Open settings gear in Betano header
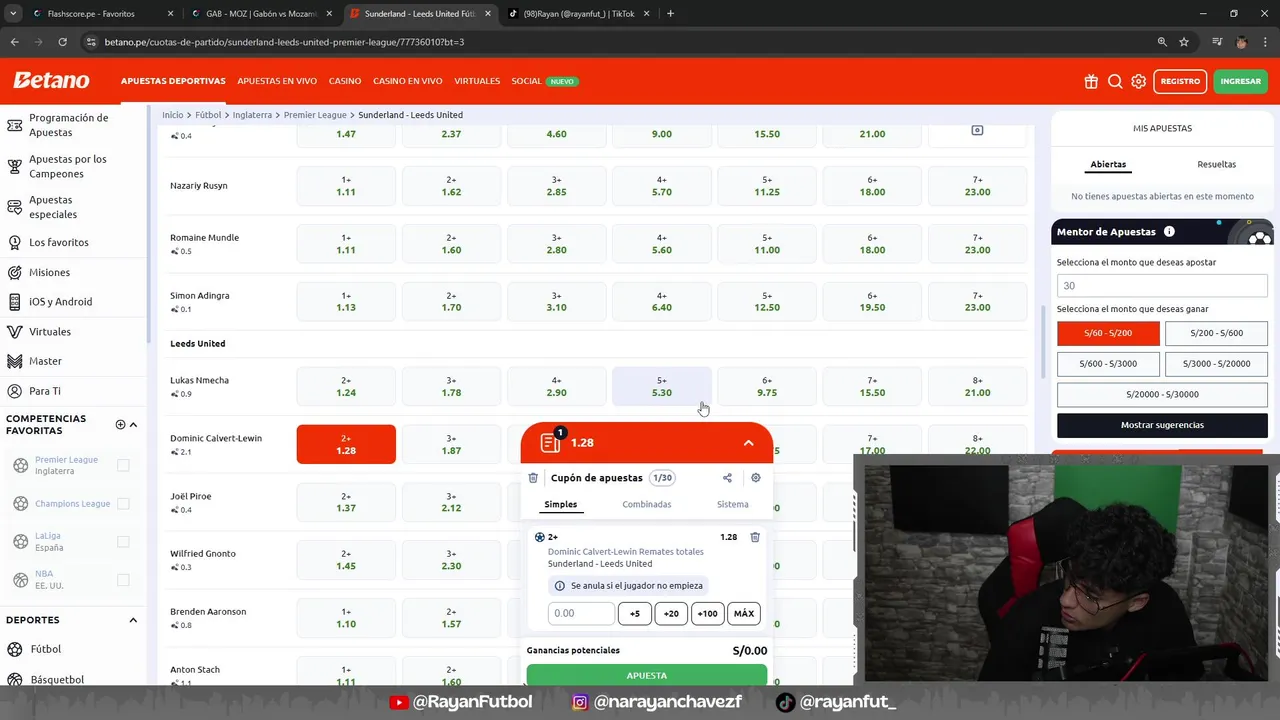The height and width of the screenshot is (720, 1280). [x=1139, y=81]
